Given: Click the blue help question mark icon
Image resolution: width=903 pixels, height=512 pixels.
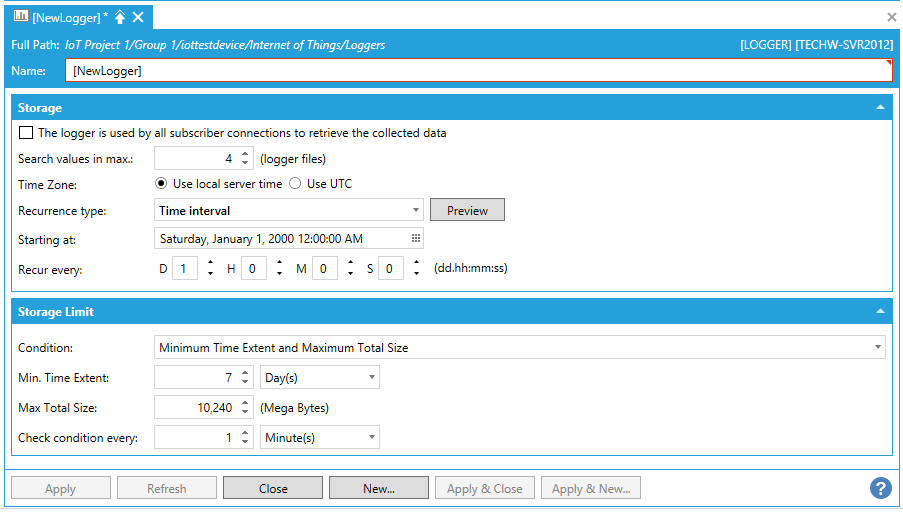Looking at the screenshot, I should [x=880, y=488].
